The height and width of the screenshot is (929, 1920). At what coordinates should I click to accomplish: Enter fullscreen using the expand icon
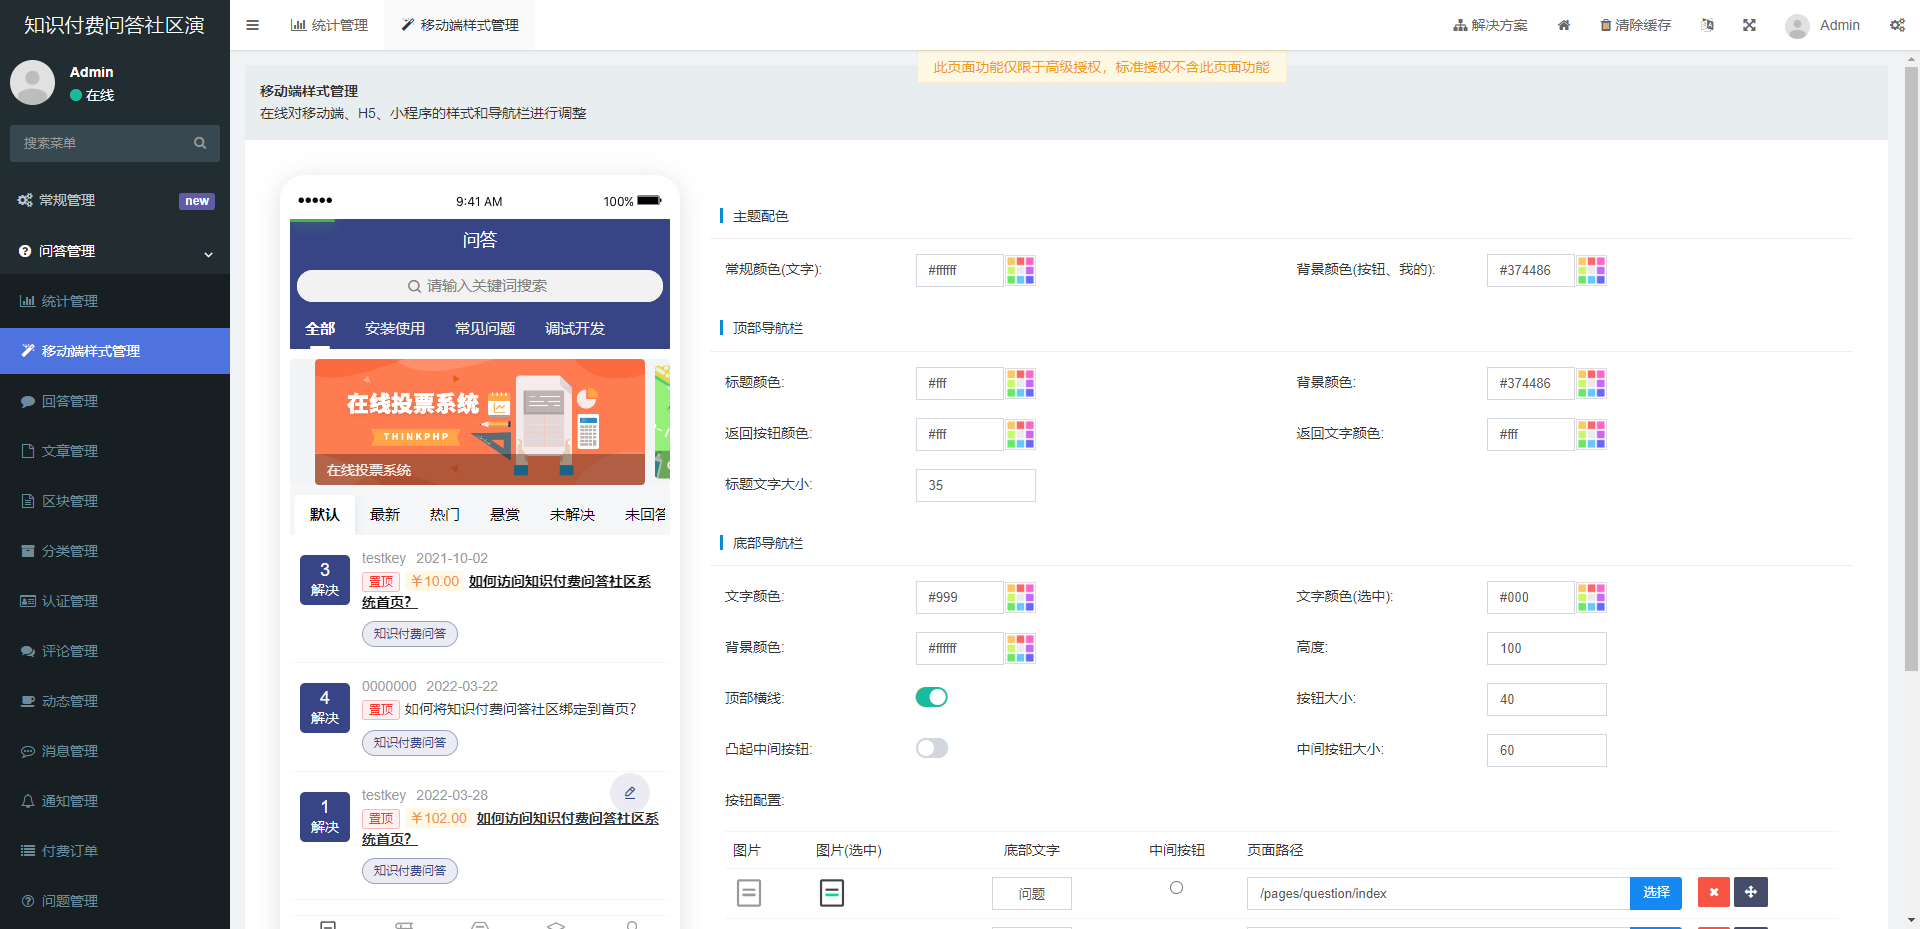click(1749, 25)
